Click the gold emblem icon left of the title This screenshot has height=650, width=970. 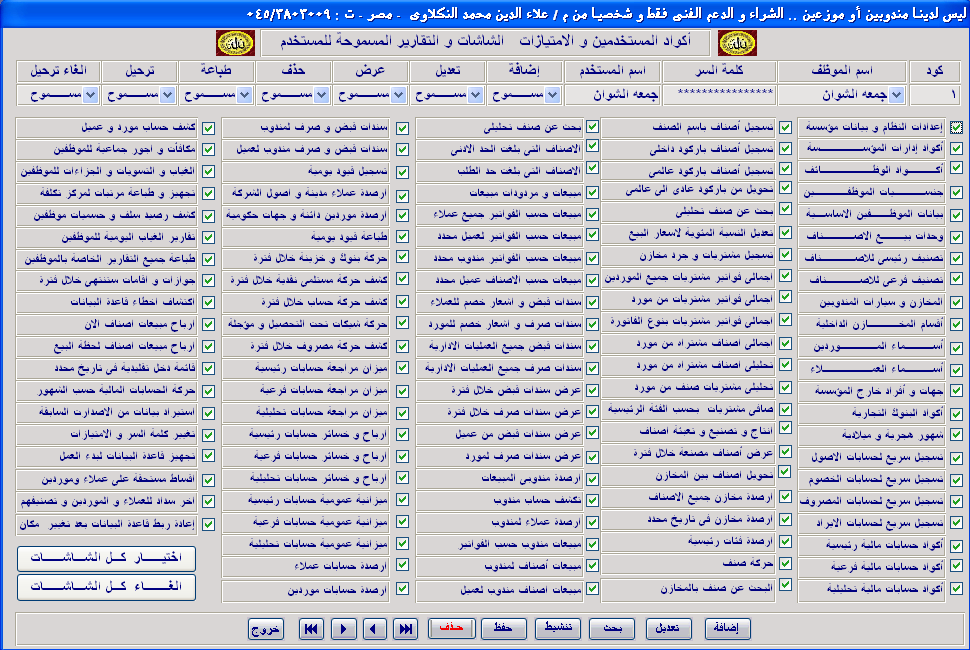pos(234,43)
